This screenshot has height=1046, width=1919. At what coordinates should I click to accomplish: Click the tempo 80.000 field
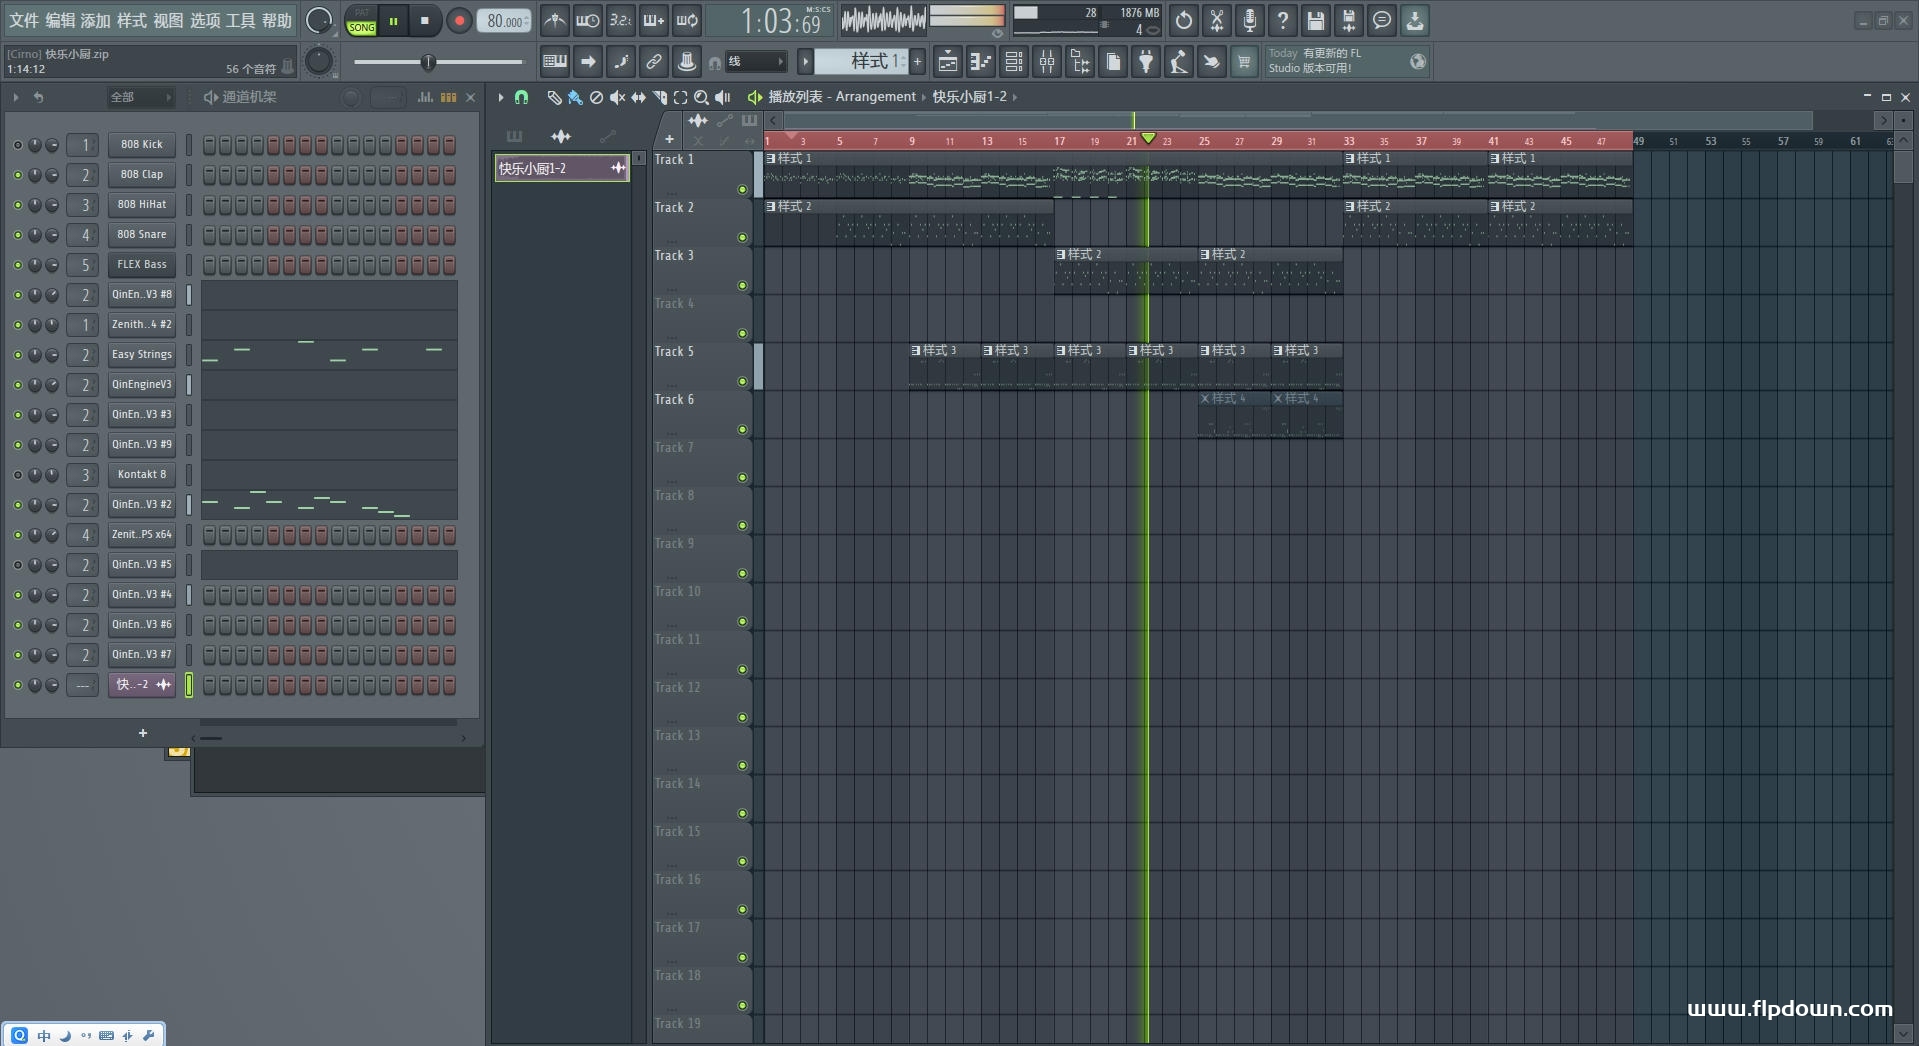(504, 21)
